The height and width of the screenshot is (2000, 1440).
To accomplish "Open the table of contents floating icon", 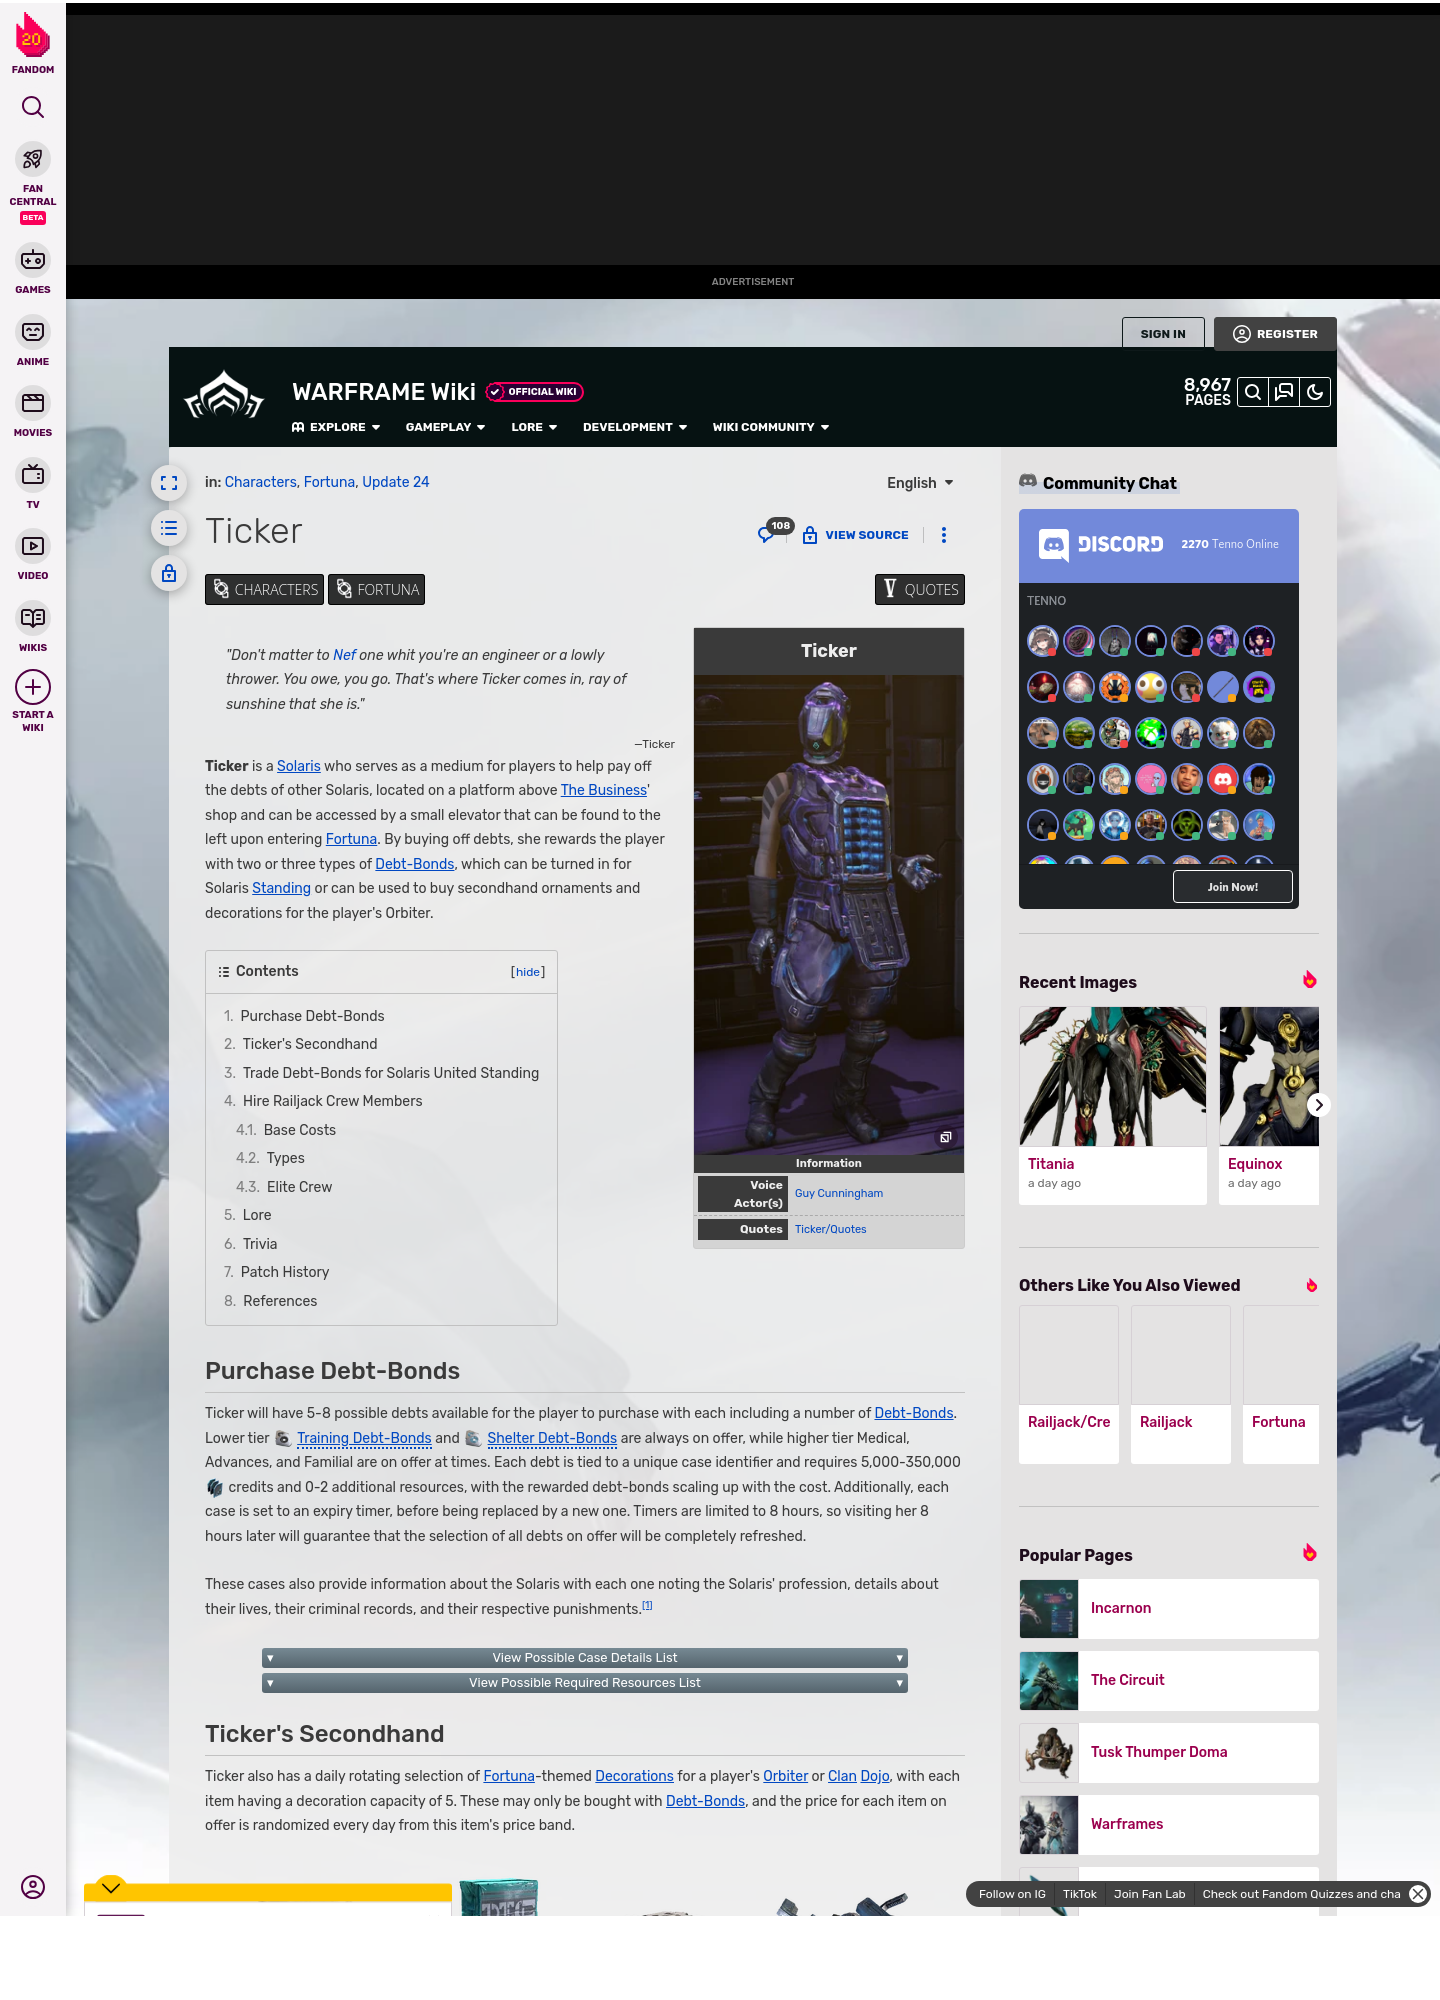I will point(169,528).
